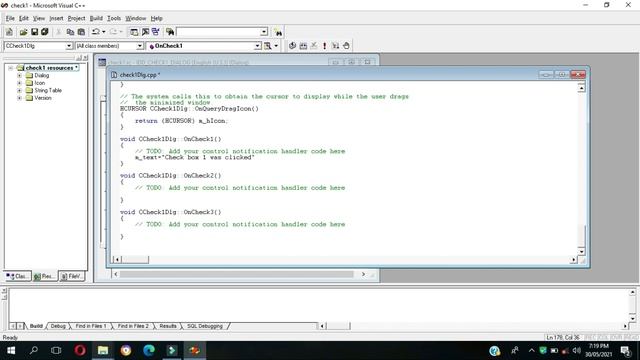
Task: Select the Debug output tab
Action: coord(58,326)
